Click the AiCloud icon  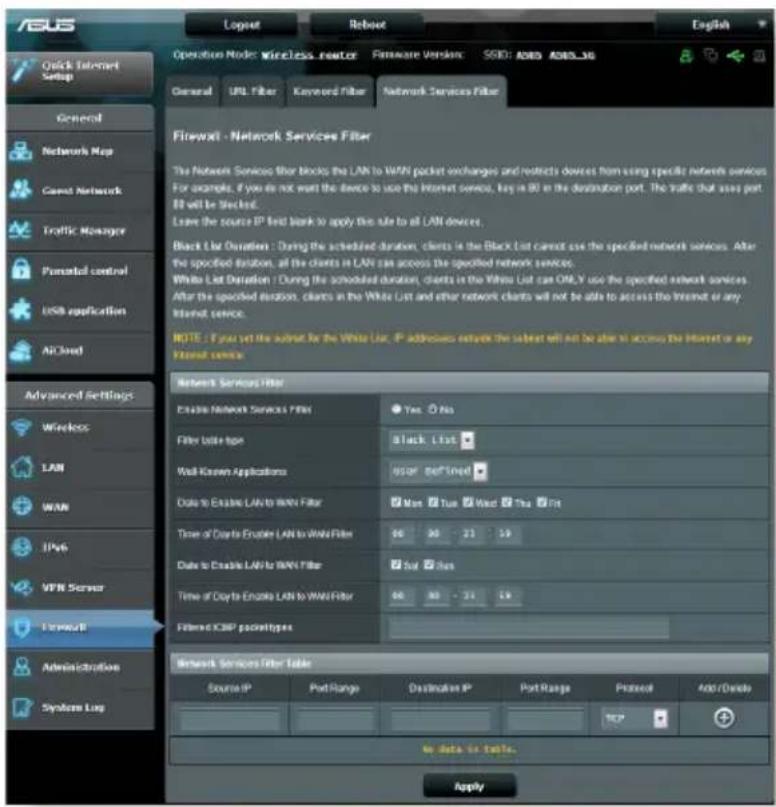click(21, 350)
